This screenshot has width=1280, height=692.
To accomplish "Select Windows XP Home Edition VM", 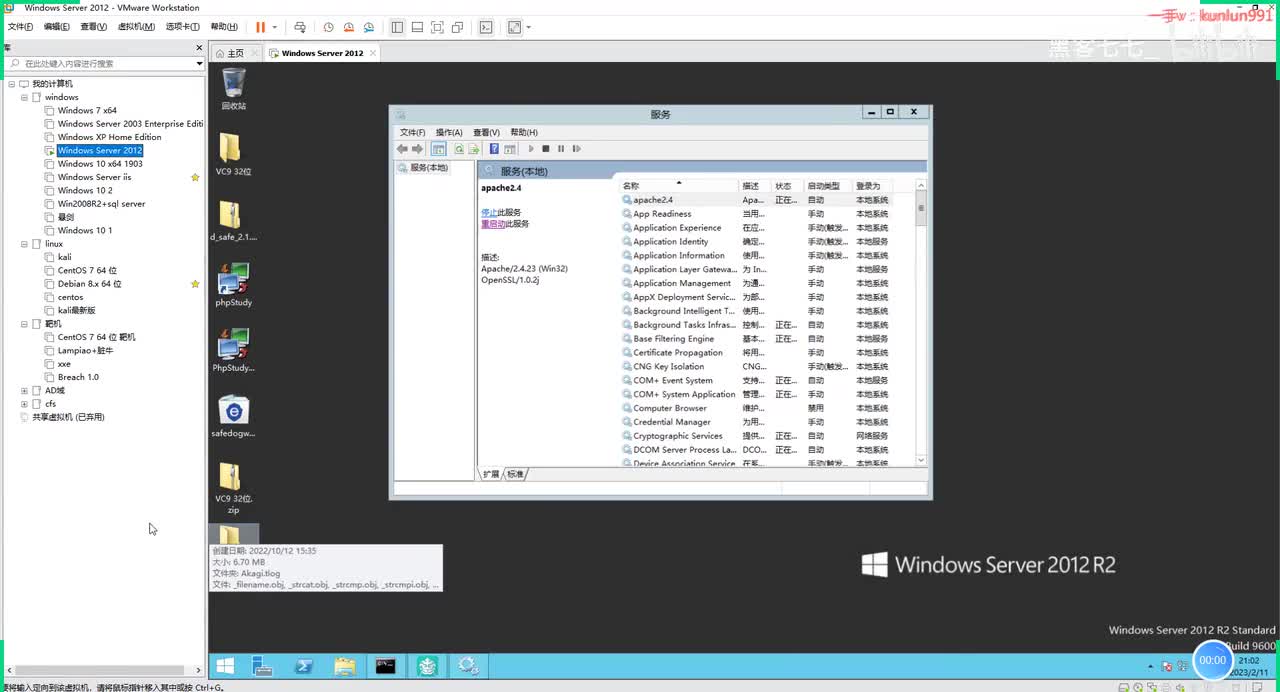I will click(109, 137).
